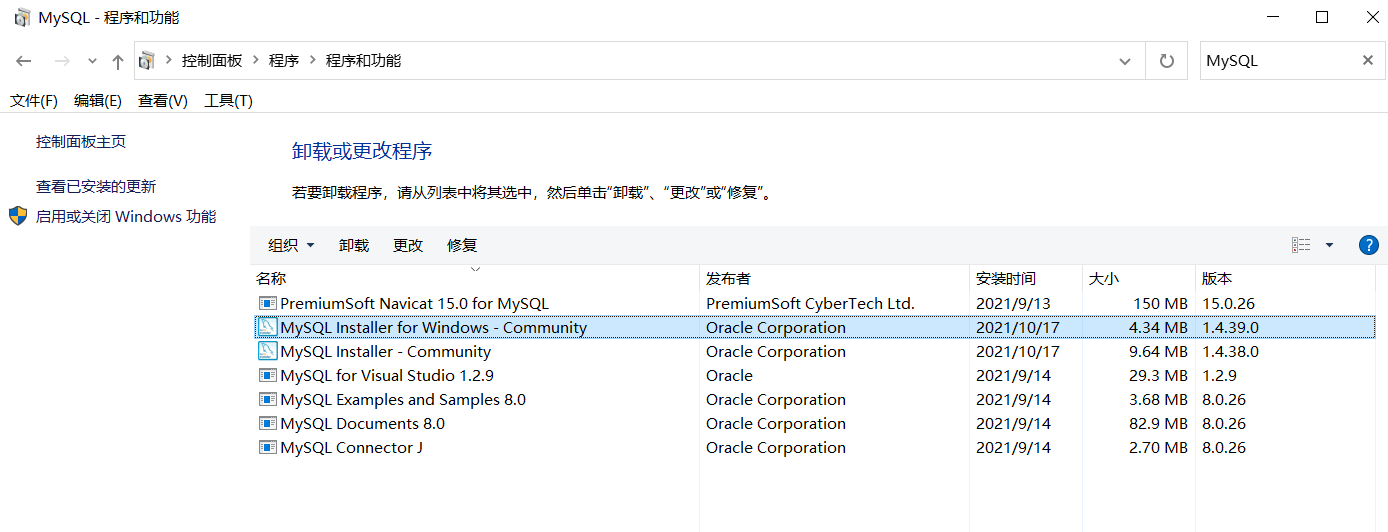Expand chevron after 控制面板 breadcrumb
Screen dimensions: 1388x532
tap(256, 61)
